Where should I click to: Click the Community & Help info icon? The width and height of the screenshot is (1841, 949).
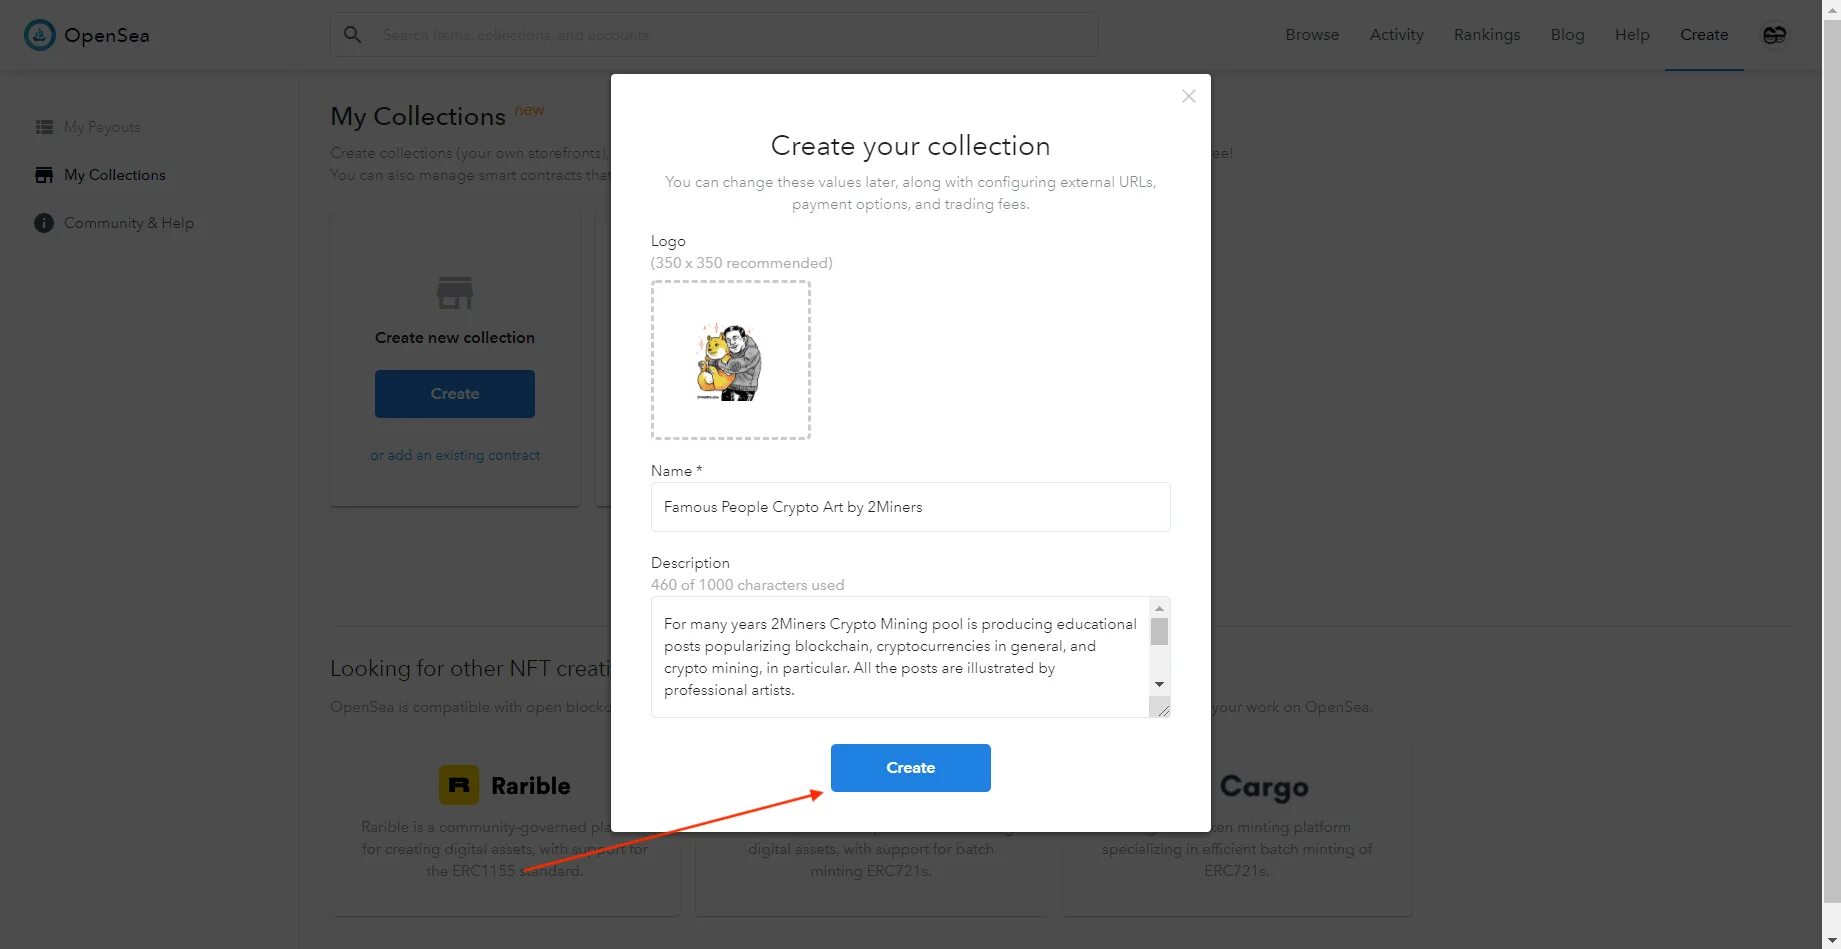(x=44, y=223)
